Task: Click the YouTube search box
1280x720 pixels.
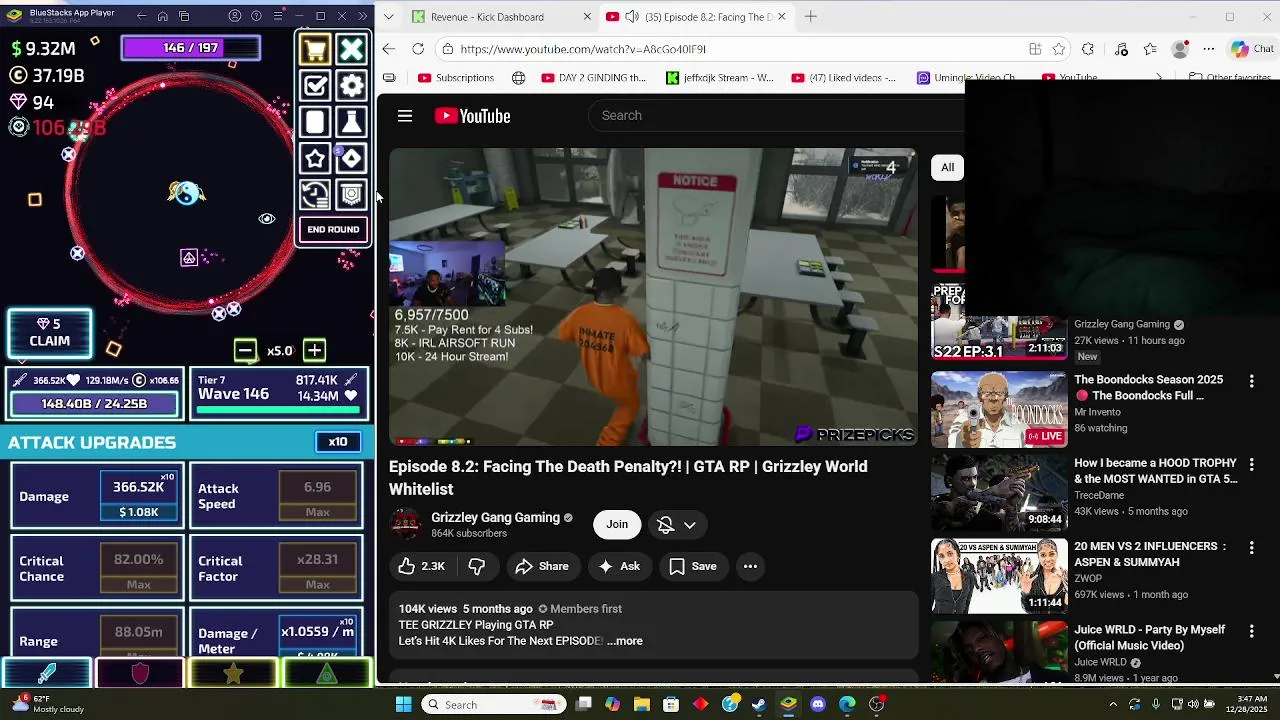Action: 775,116
